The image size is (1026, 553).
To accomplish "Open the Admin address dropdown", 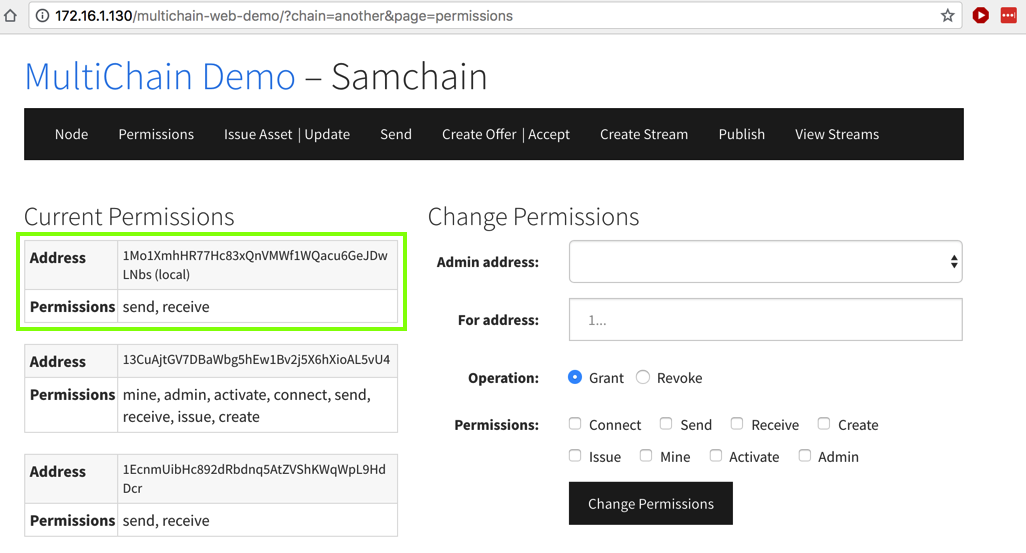I will point(765,262).
